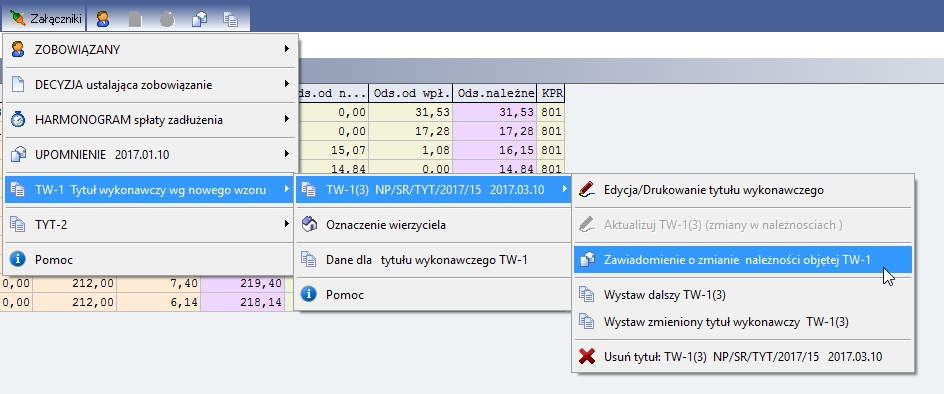944x394 pixels.
Task: Click the blank page icon beside DECYZJA
Action: 18,85
